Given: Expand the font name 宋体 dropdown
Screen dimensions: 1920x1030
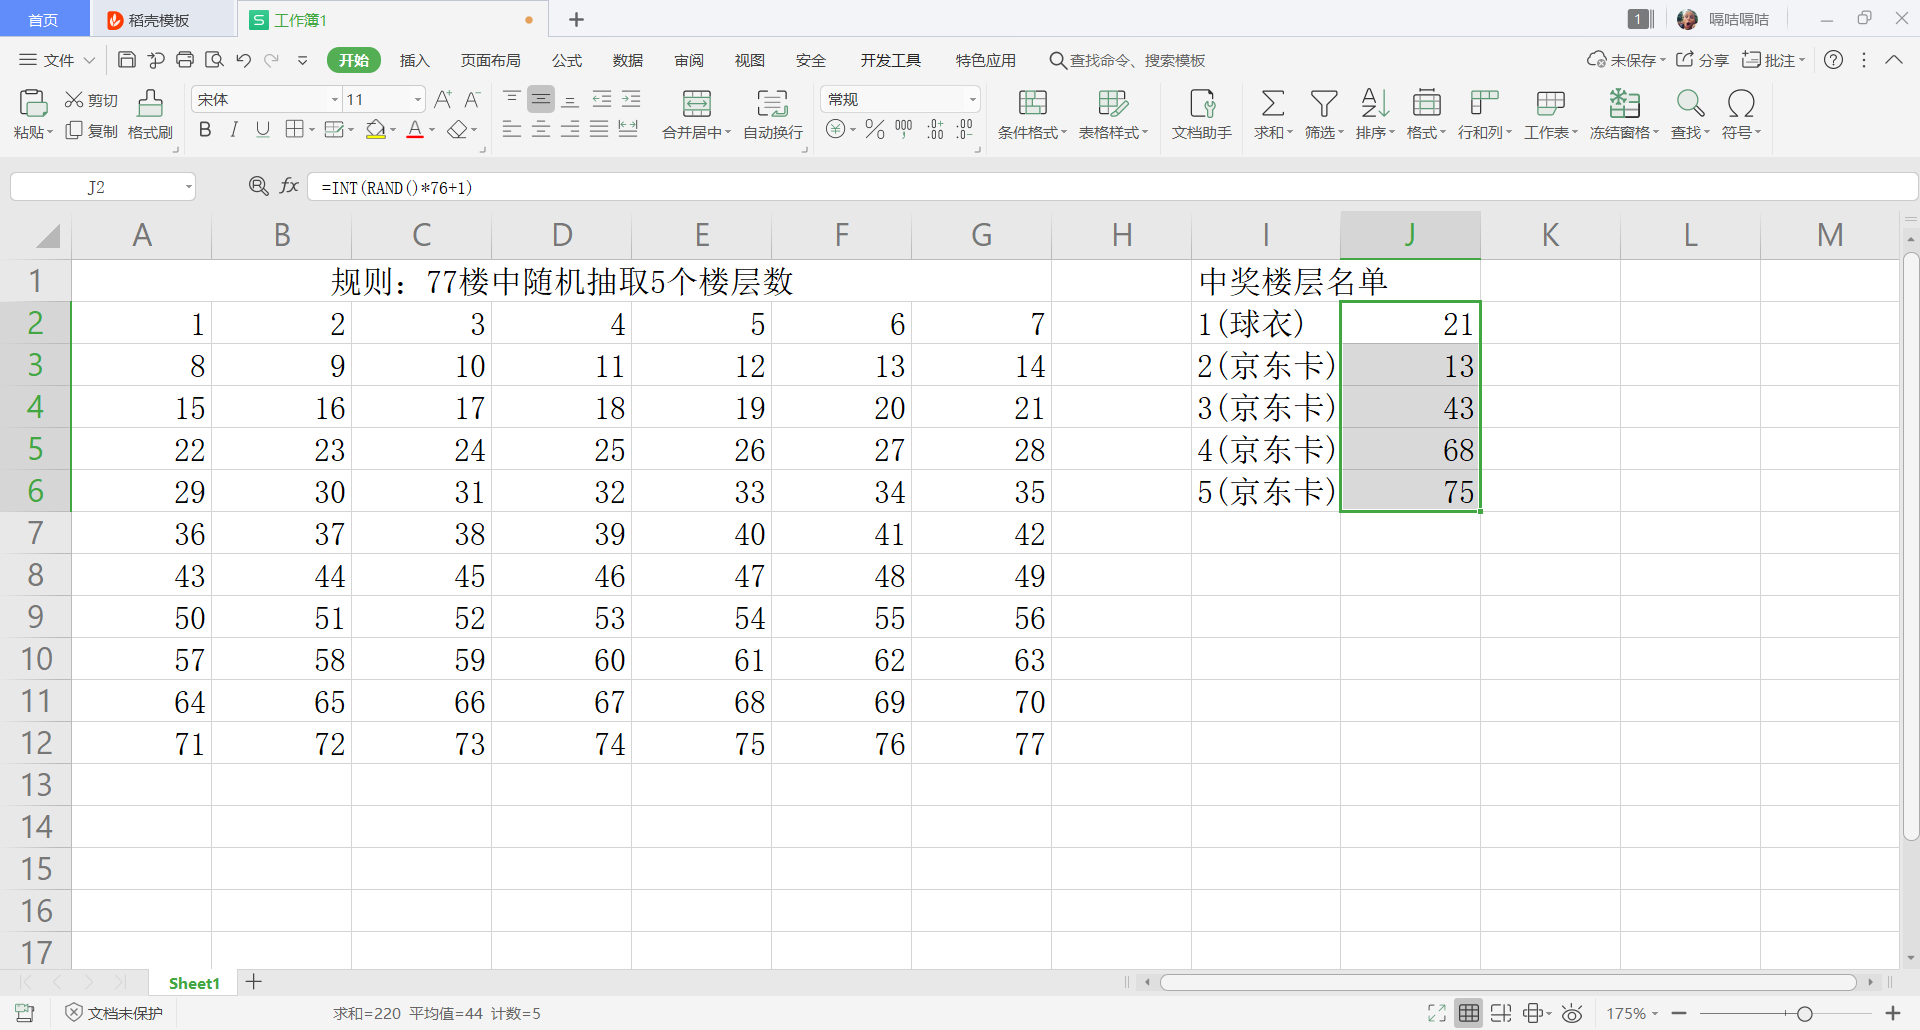Looking at the screenshot, I should [x=335, y=100].
